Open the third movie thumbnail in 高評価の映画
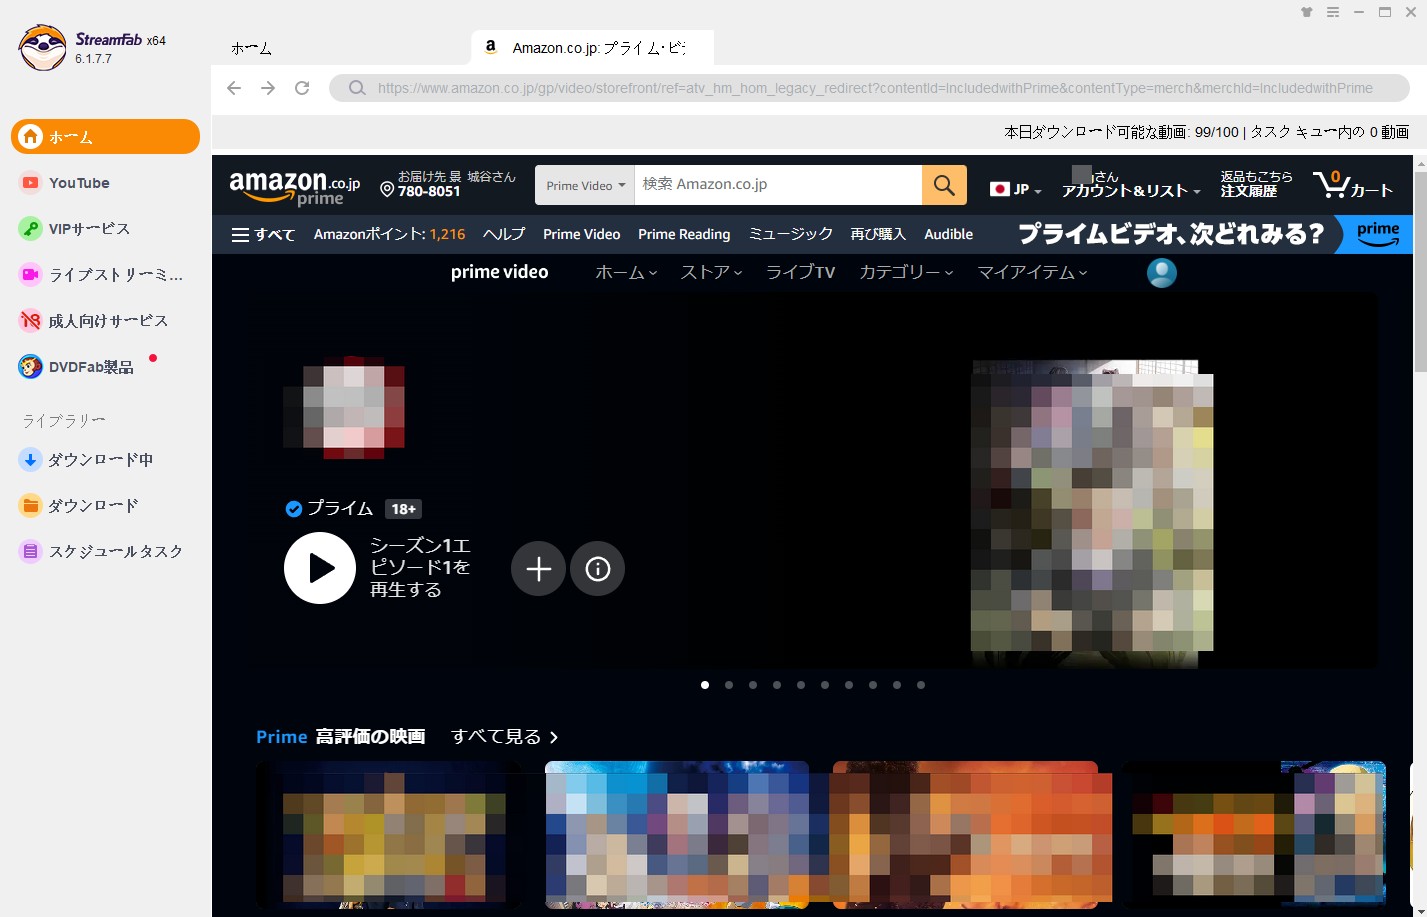The width and height of the screenshot is (1427, 917). point(965,835)
